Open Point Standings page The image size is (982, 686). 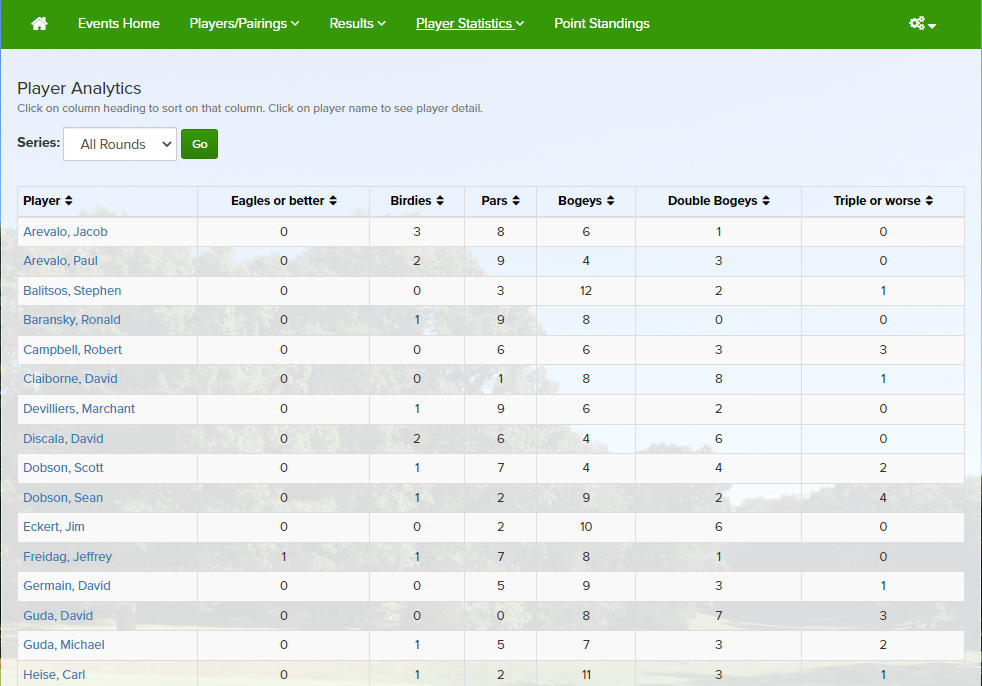point(601,23)
